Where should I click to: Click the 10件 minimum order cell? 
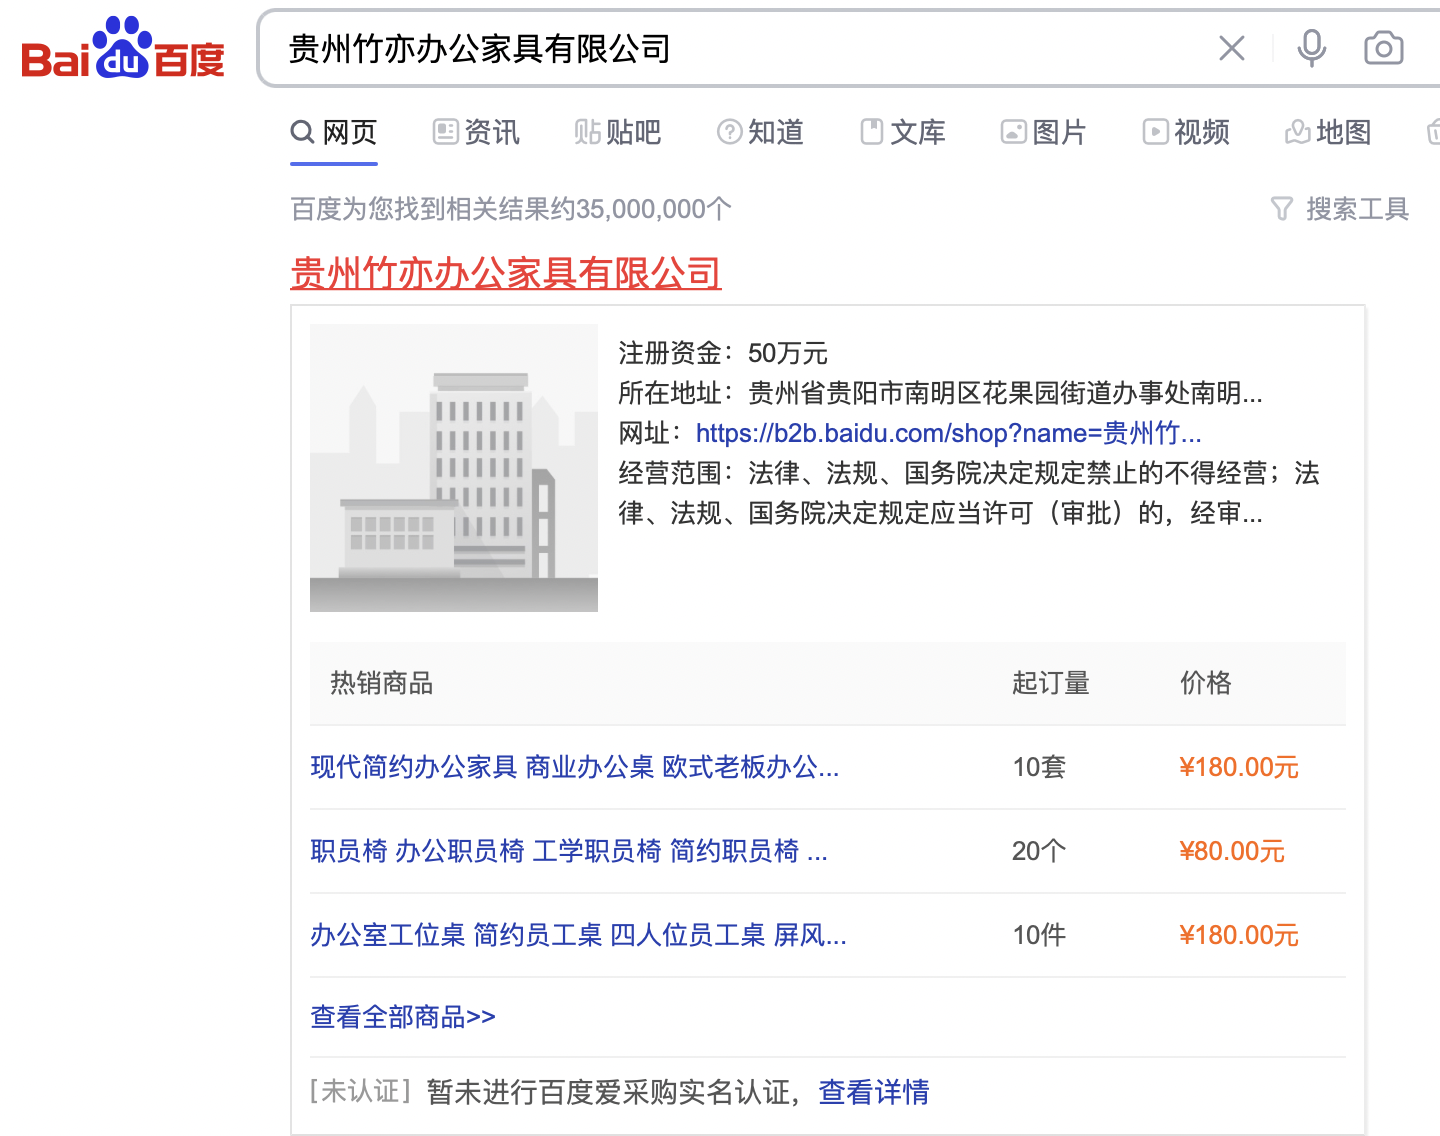coord(1039,935)
